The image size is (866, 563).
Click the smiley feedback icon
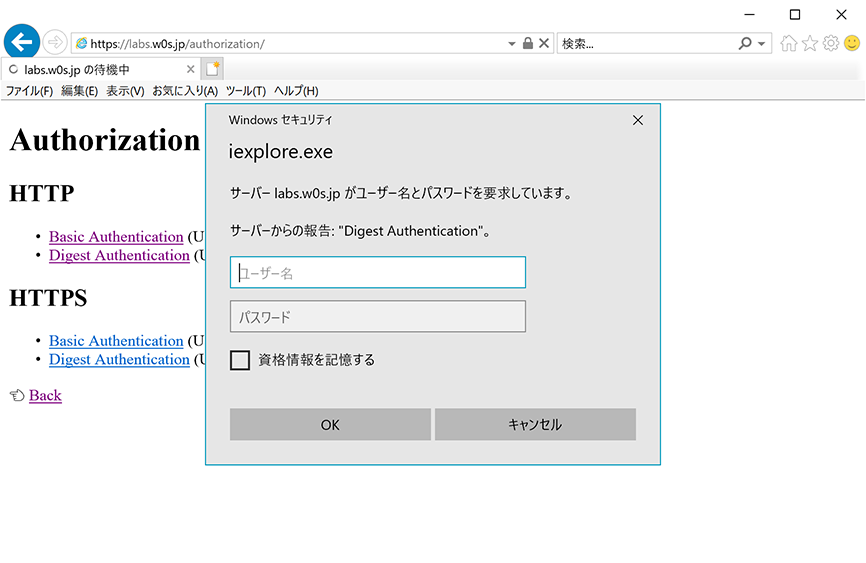[852, 44]
